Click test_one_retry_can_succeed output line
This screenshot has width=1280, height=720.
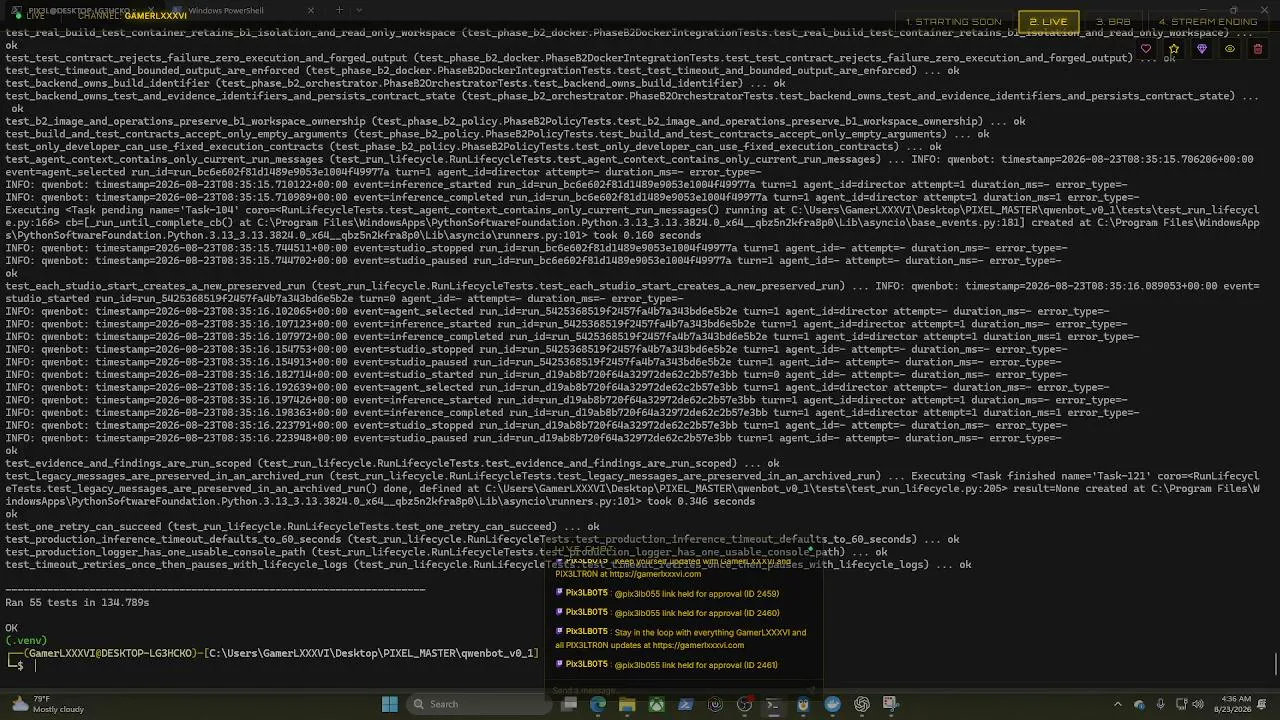pyautogui.click(x=302, y=527)
